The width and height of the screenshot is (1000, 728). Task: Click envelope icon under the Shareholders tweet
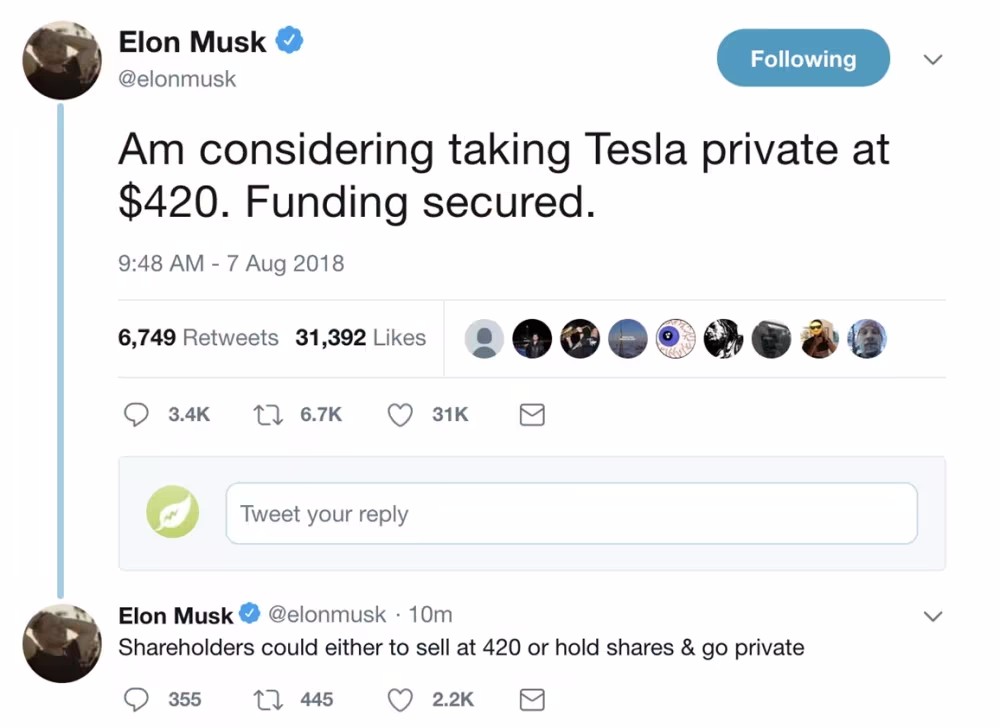click(532, 699)
